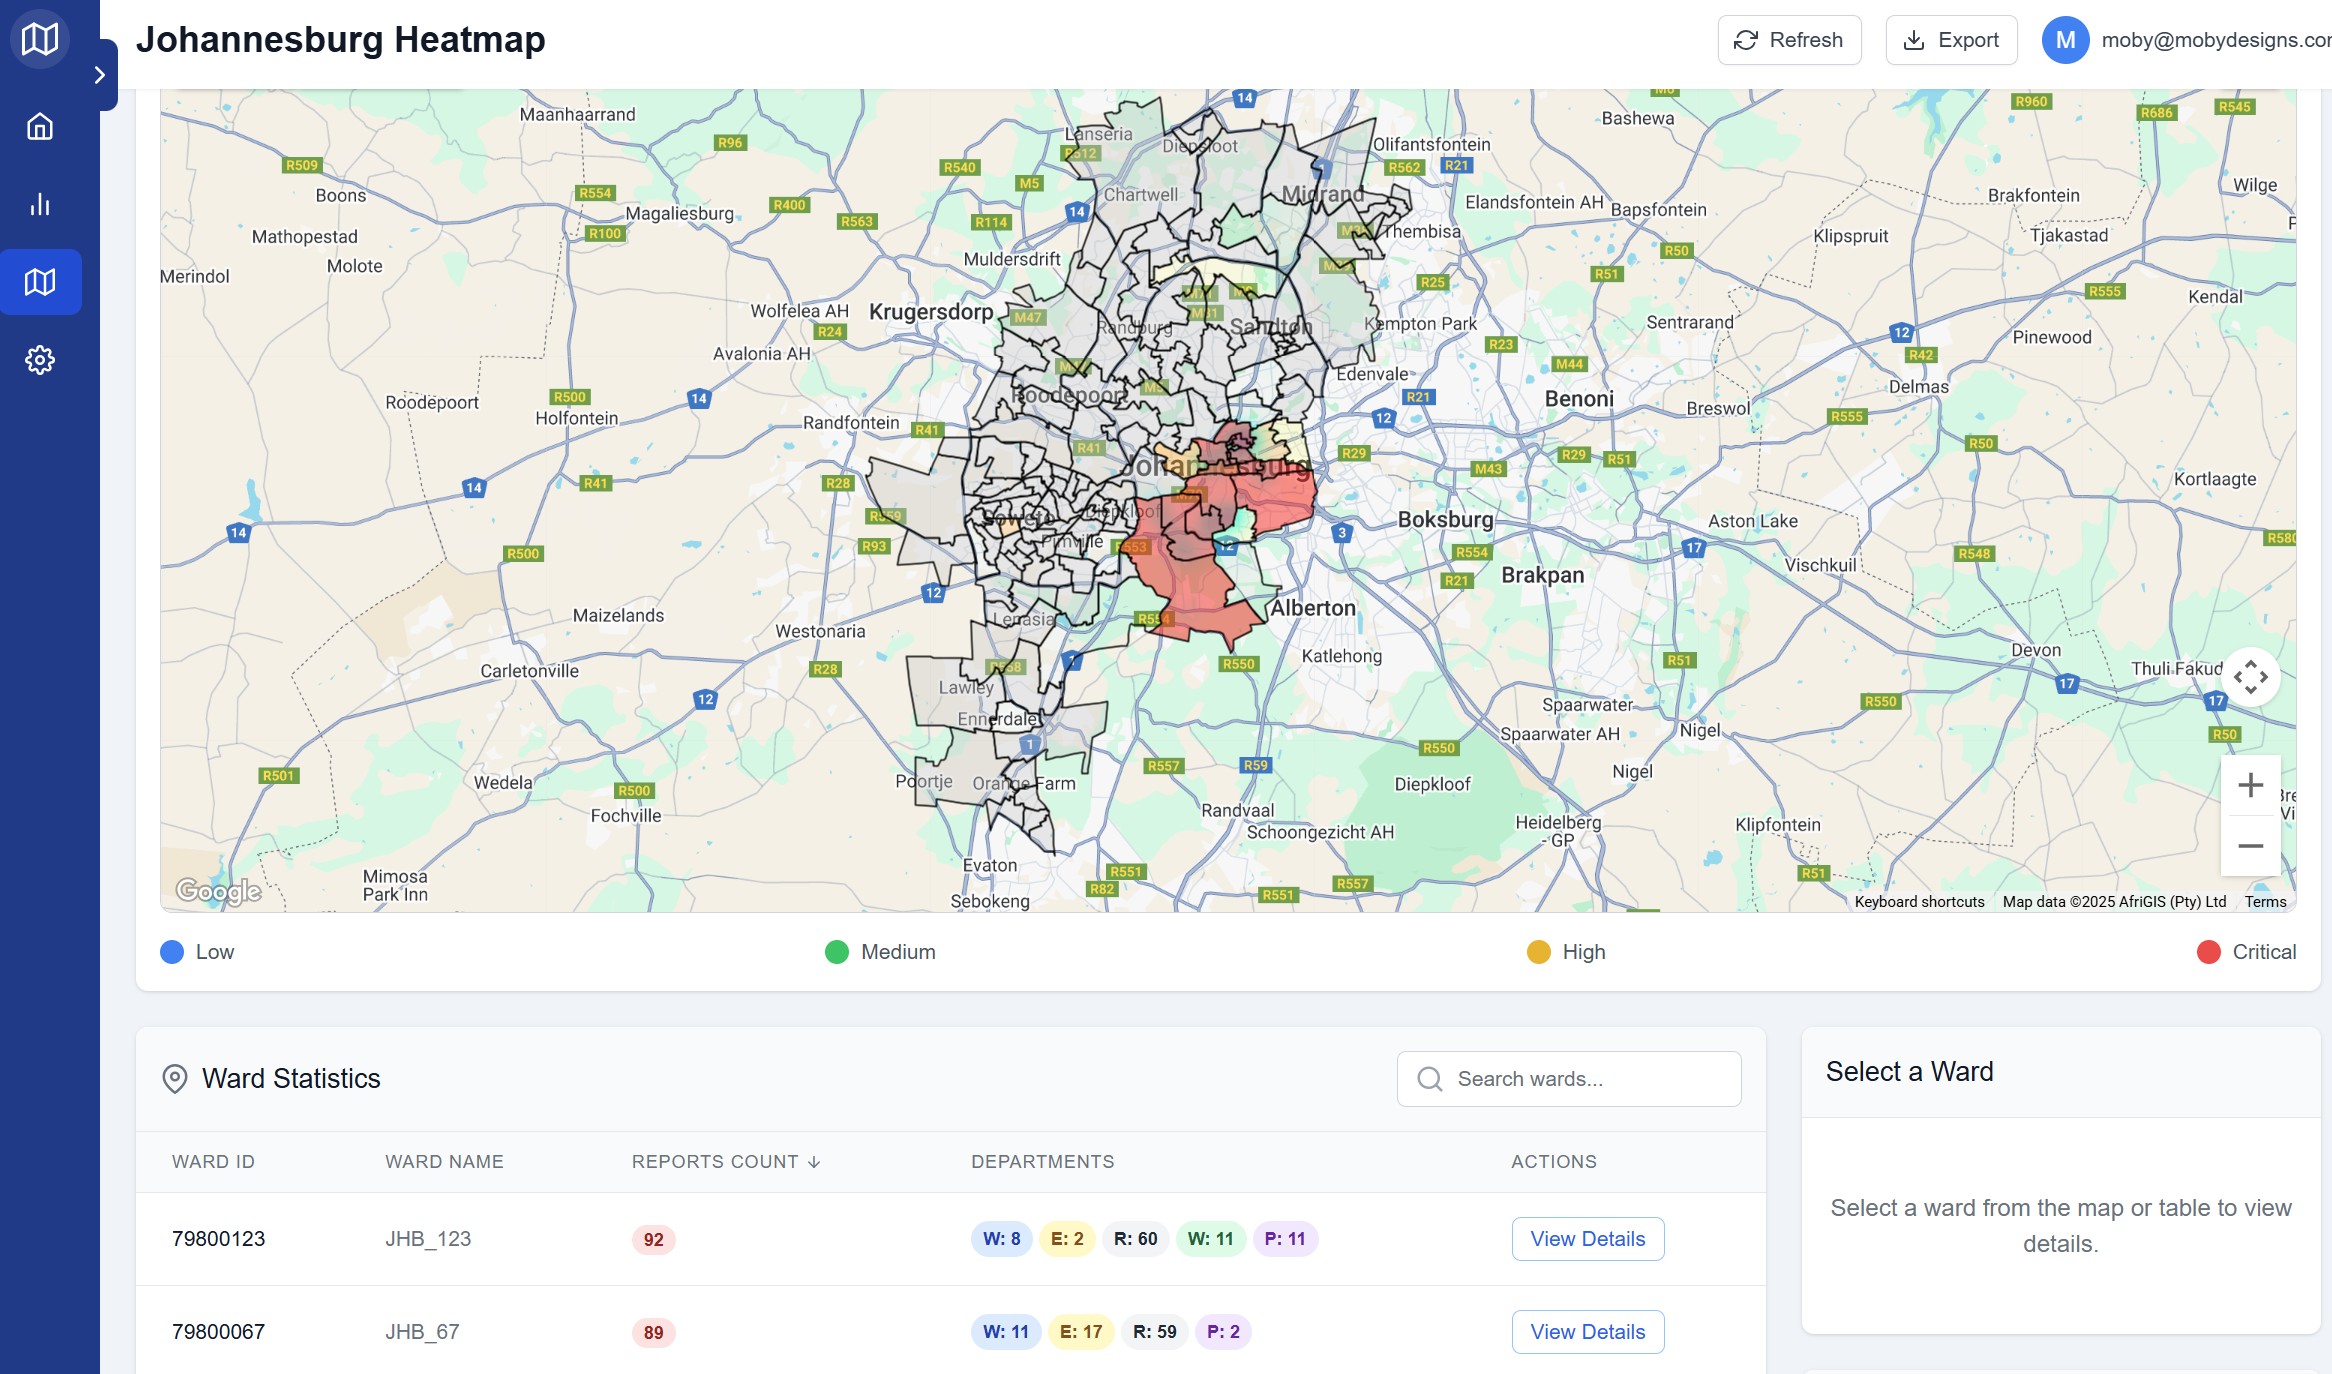Open settings gear in sidebar

(40, 360)
